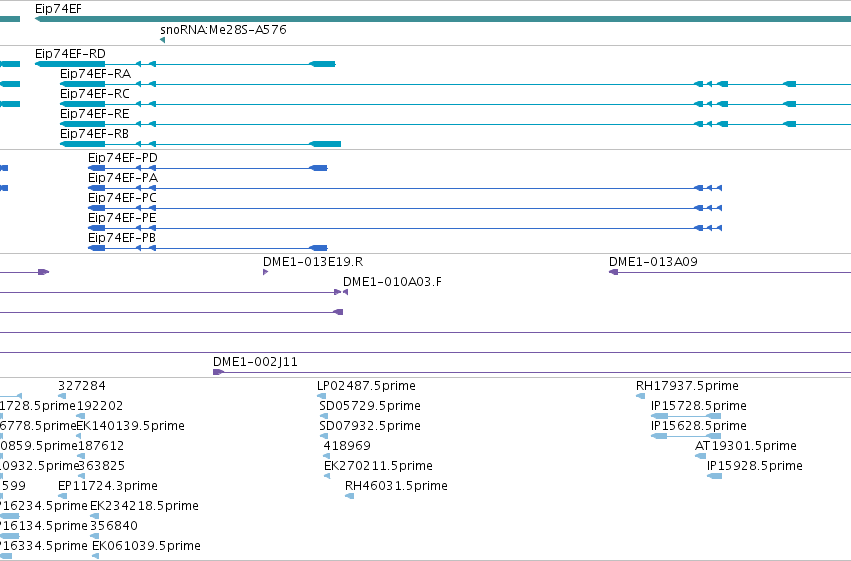Viewport: 851px width, 561px height.
Task: Click the IP15728.5prime EST feature
Action: (686, 416)
